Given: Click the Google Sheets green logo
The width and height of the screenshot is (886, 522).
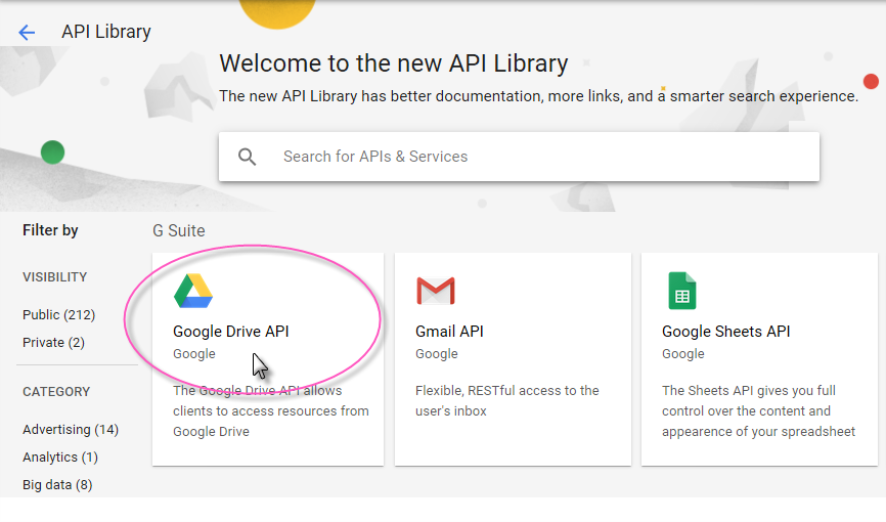Looking at the screenshot, I should coord(682,291).
